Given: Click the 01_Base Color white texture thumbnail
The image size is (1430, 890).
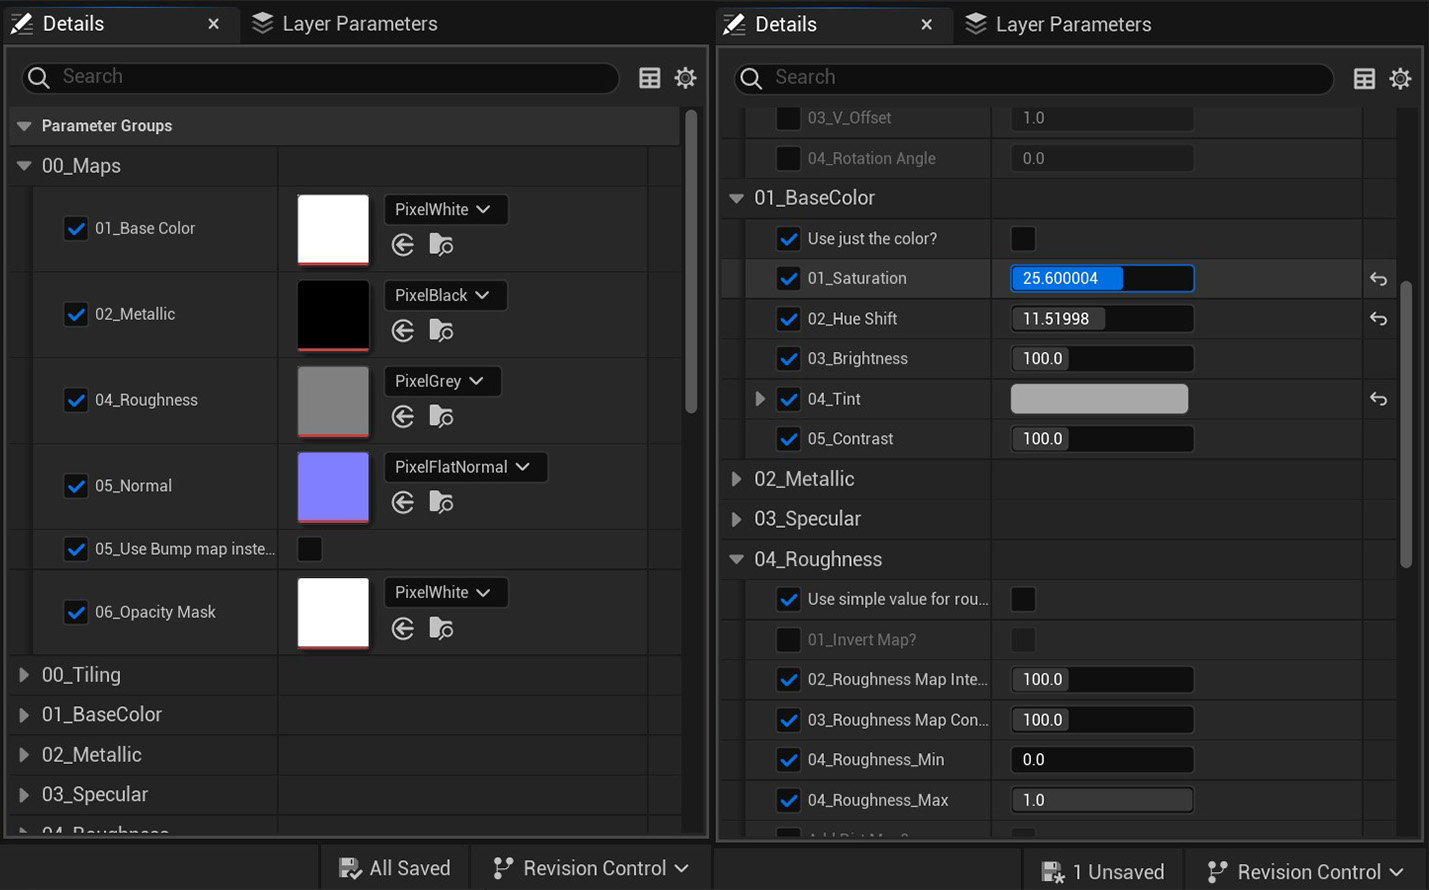Looking at the screenshot, I should (333, 230).
